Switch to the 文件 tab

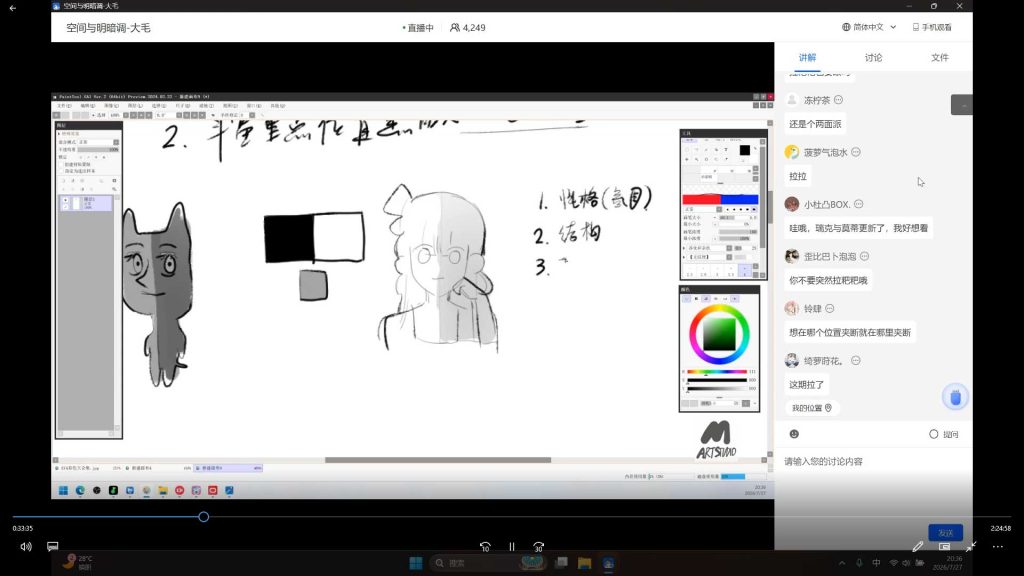[940, 57]
